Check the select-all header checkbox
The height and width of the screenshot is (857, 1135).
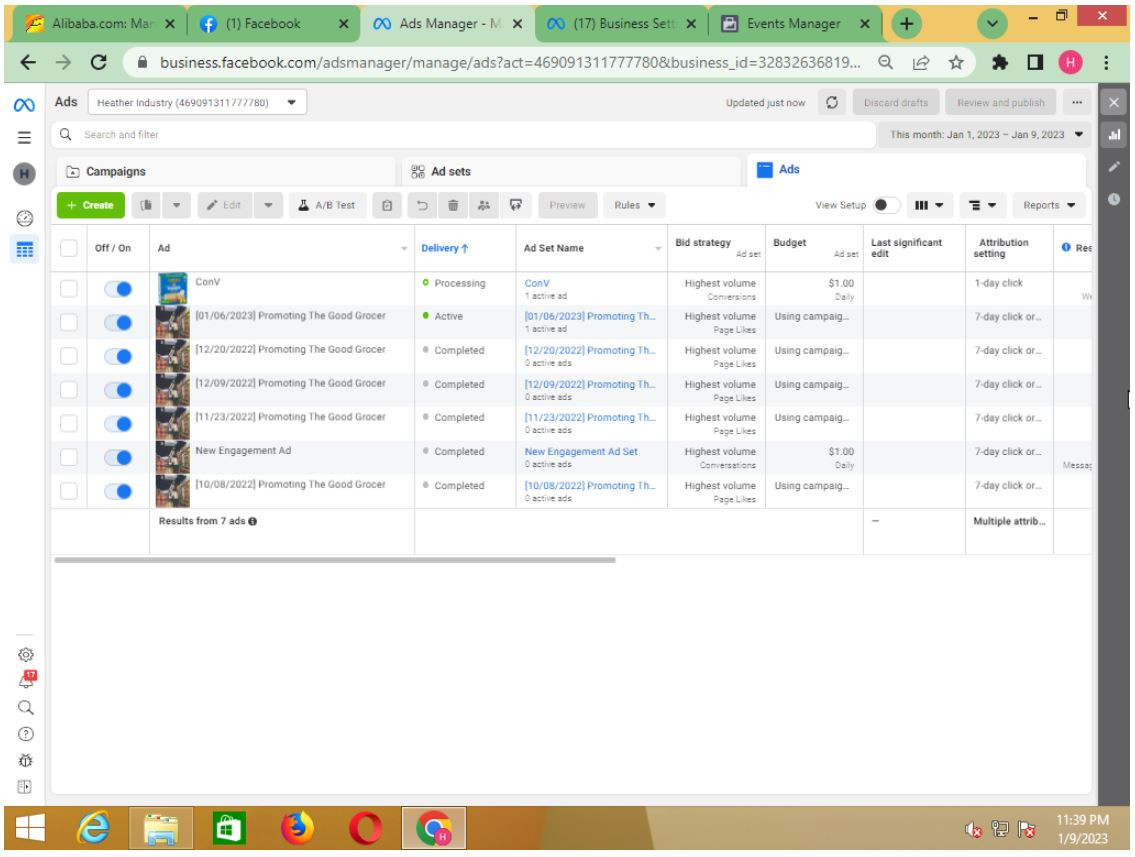(x=69, y=248)
